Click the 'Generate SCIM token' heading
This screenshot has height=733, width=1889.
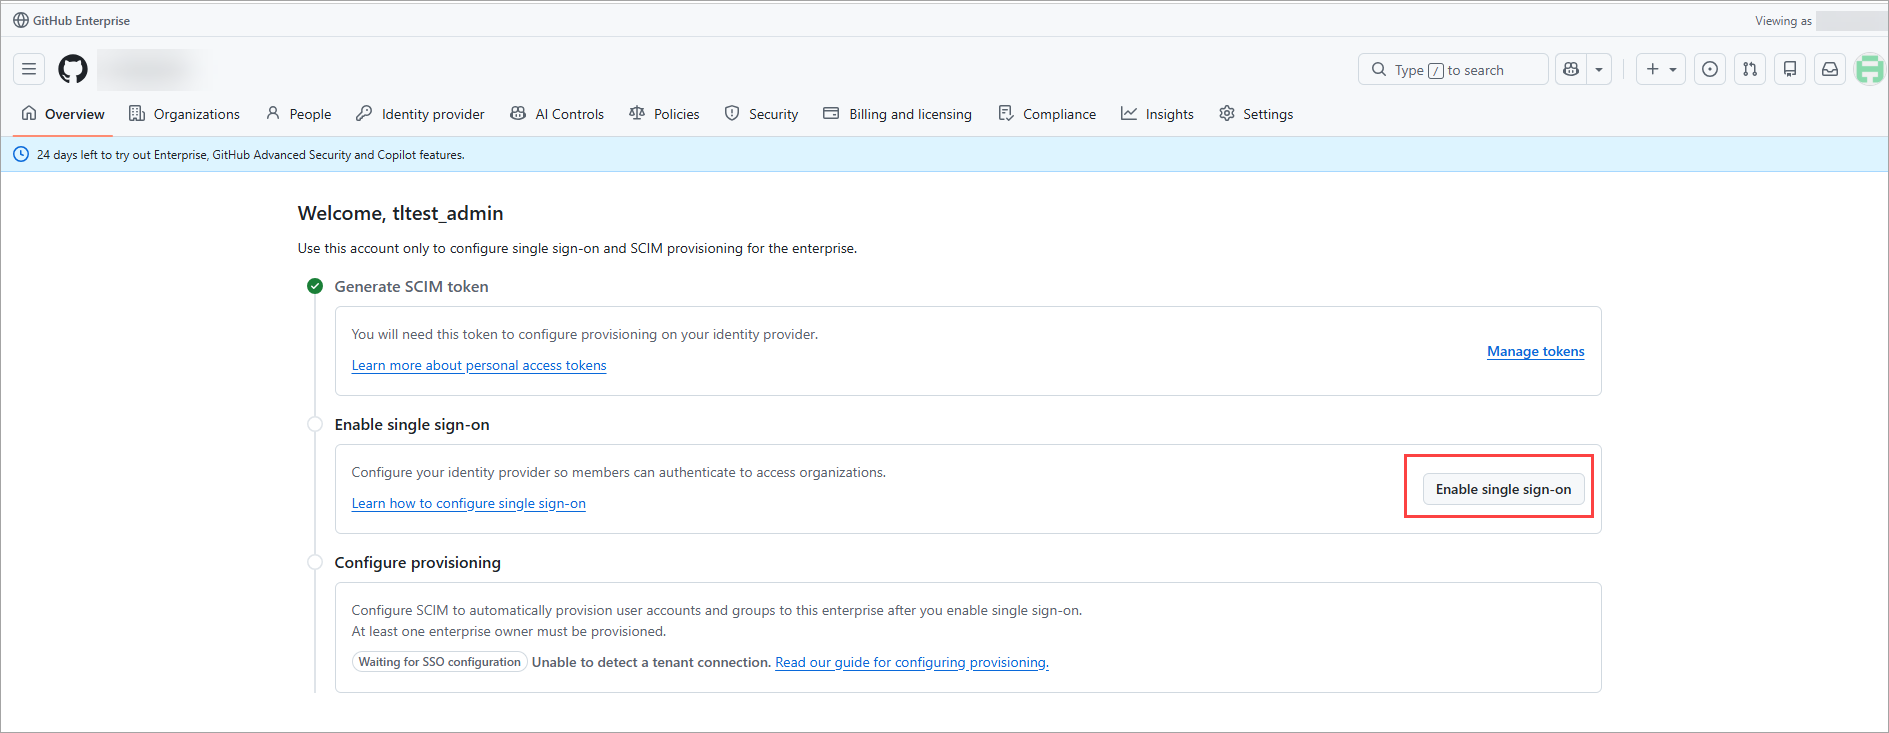(x=412, y=286)
